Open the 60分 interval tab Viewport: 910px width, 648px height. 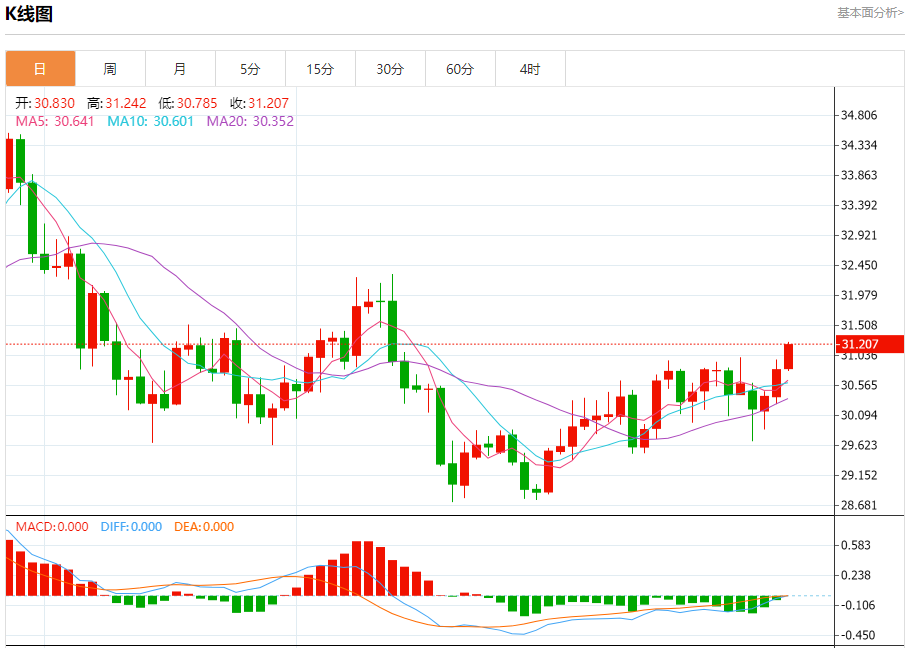(460, 68)
